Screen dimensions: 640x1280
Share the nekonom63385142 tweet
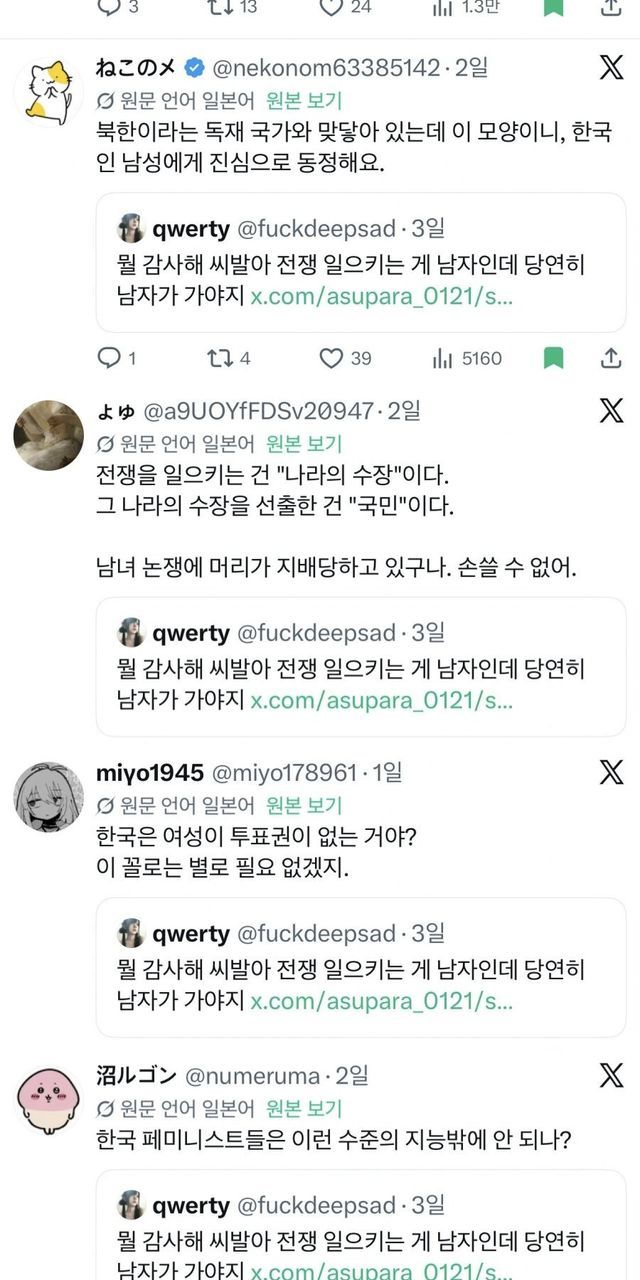610,358
